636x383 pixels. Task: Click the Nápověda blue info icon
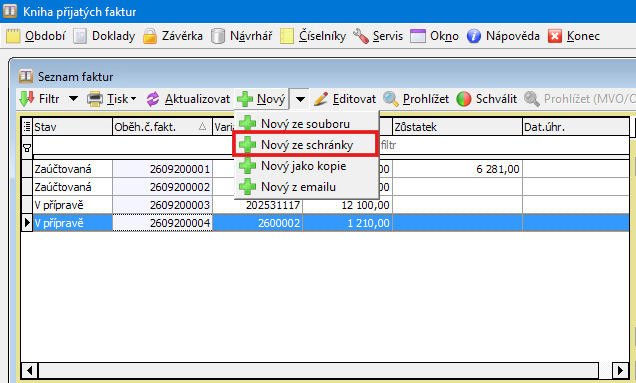click(x=474, y=36)
